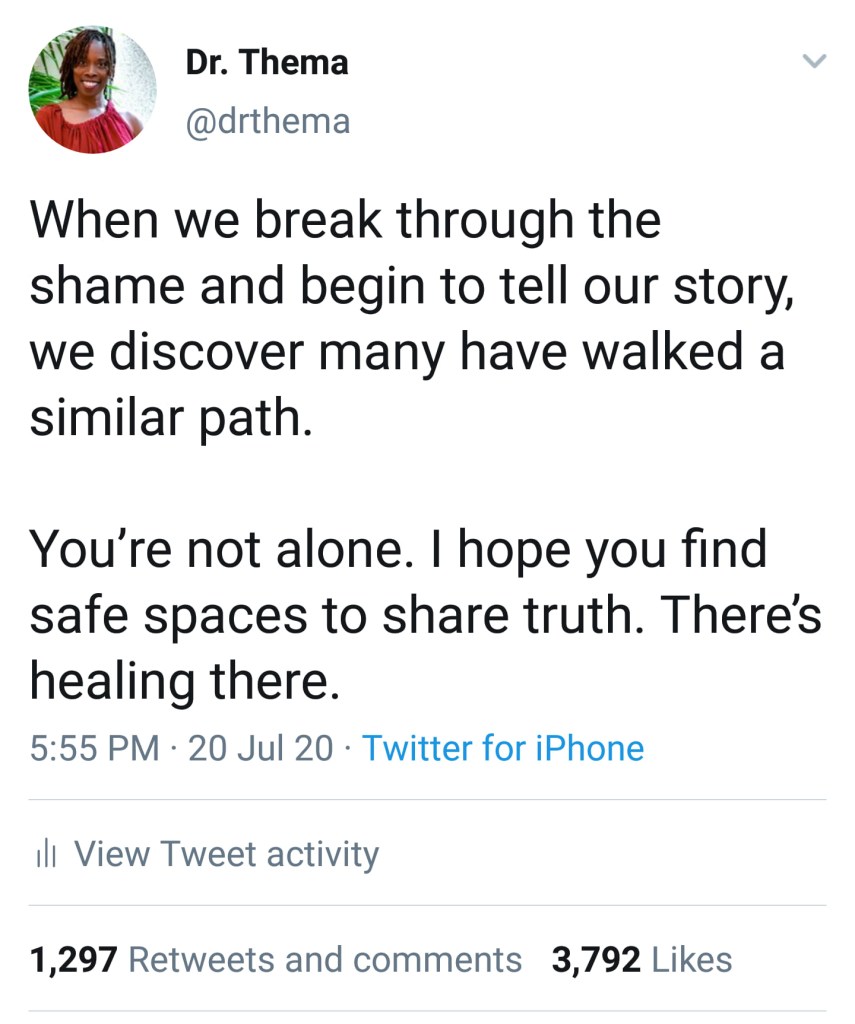Image resolution: width=855 pixels, height=1024 pixels.
Task: Click the line "safe spaces to share truth."
Action: 425,615
